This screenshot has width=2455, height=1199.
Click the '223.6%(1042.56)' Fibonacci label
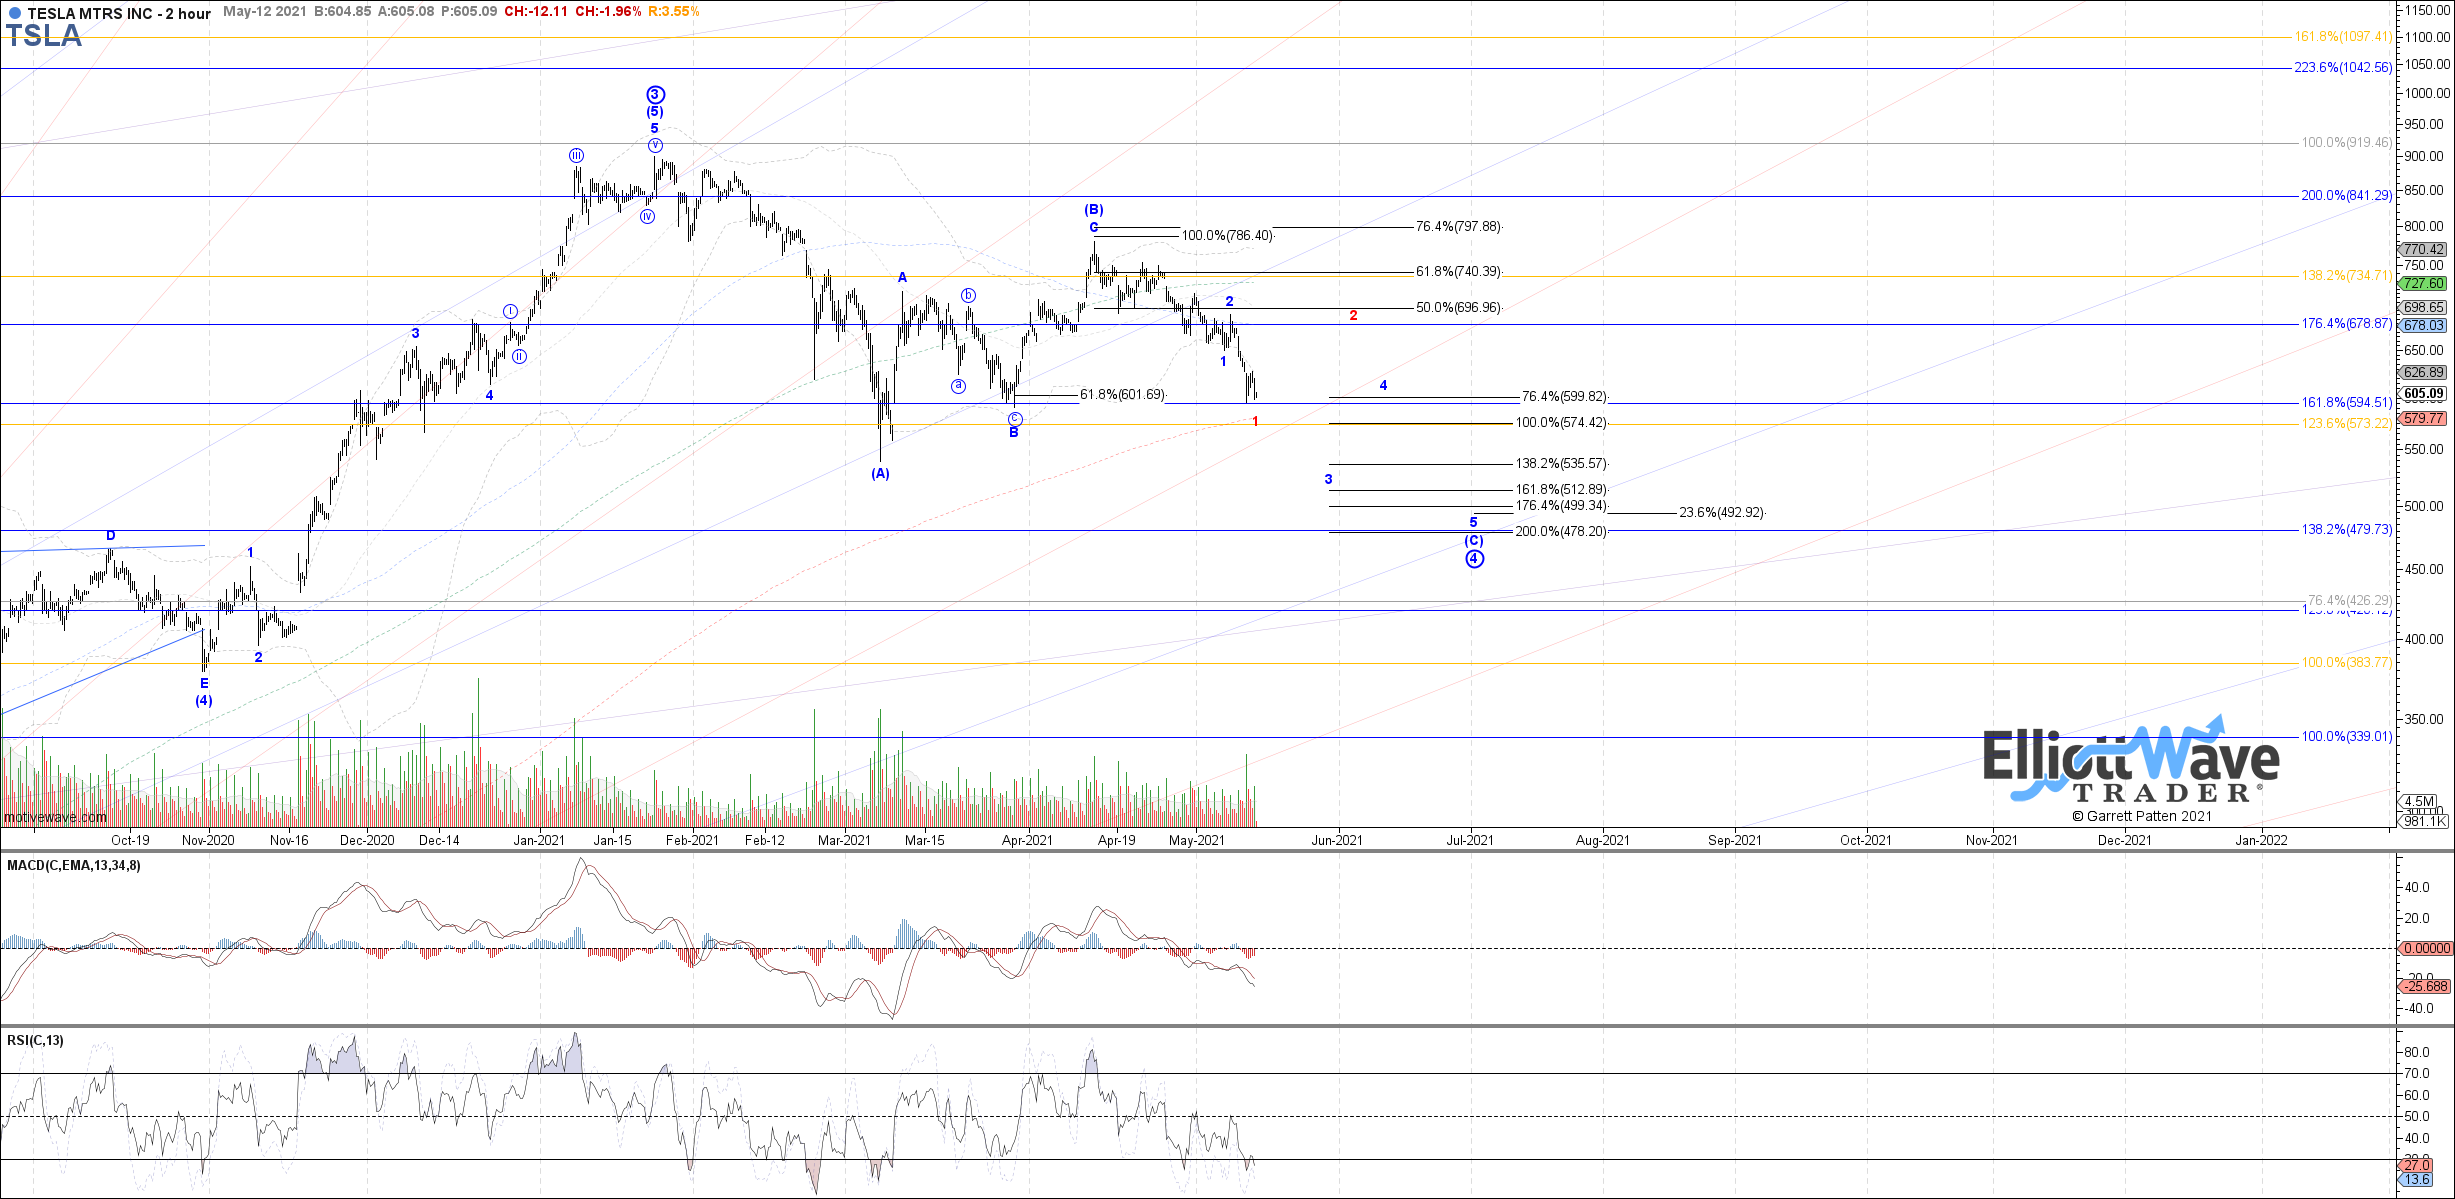click(x=2343, y=68)
